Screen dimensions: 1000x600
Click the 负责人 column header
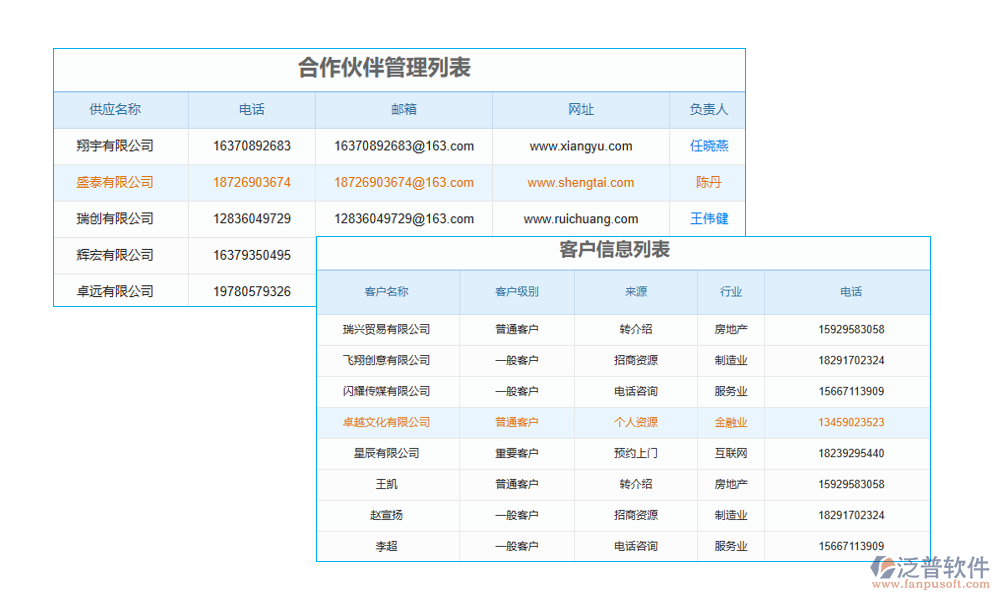tap(709, 110)
